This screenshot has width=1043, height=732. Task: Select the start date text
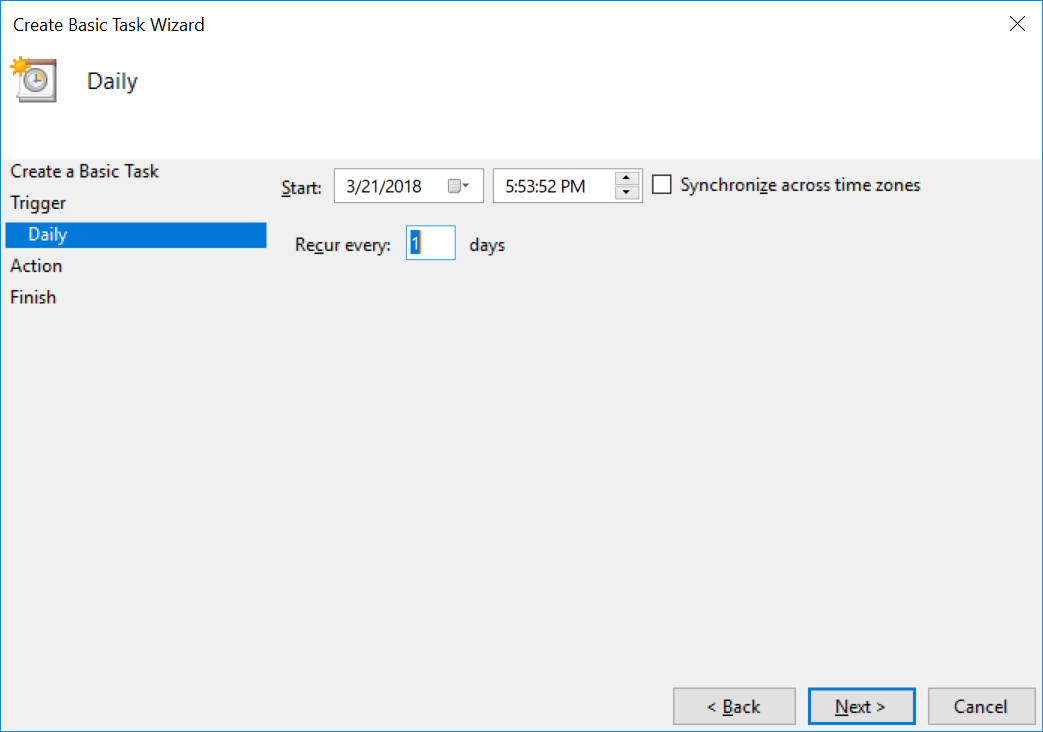385,185
